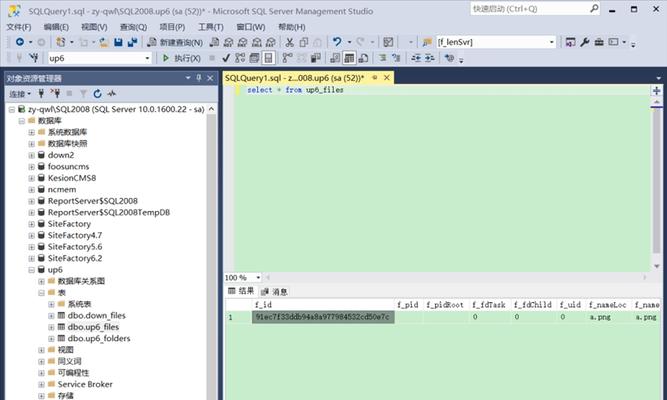
Task: Click the increase indent icon
Action: (430, 58)
